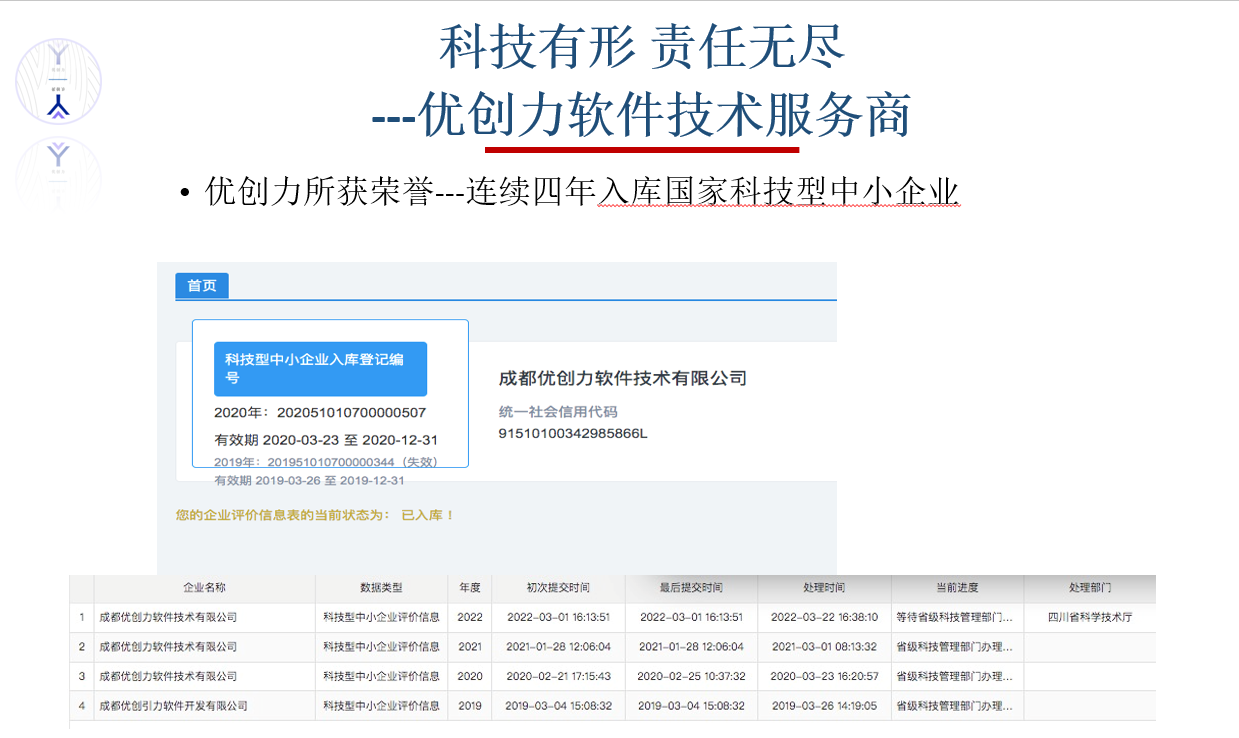1239x738 pixels.
Task: Click the 统一社会信用代码 label
Action: coord(558,412)
